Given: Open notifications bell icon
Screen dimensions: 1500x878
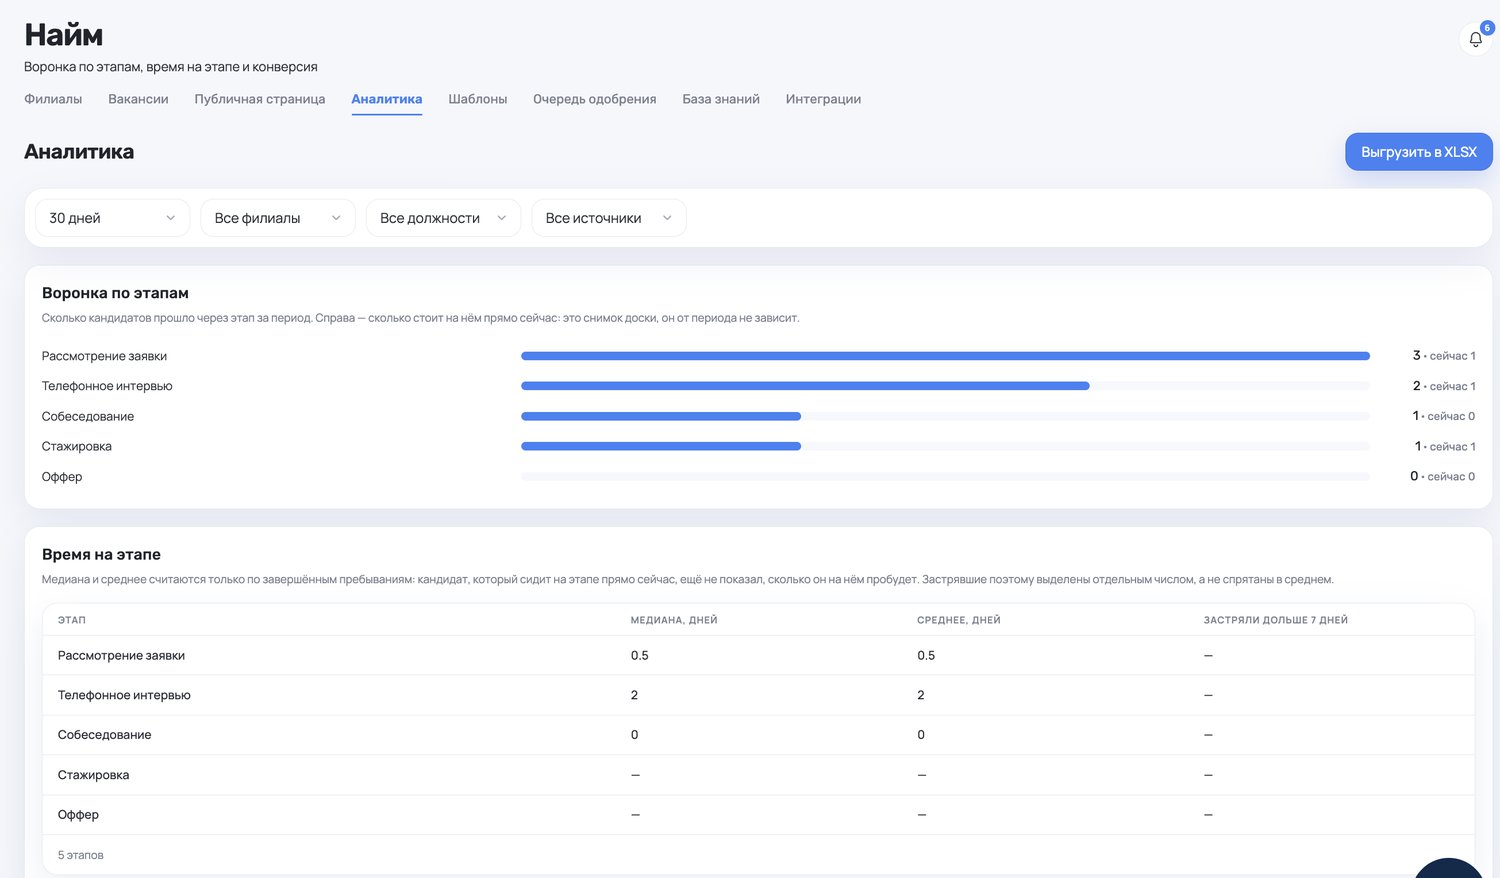Looking at the screenshot, I should pos(1475,39).
